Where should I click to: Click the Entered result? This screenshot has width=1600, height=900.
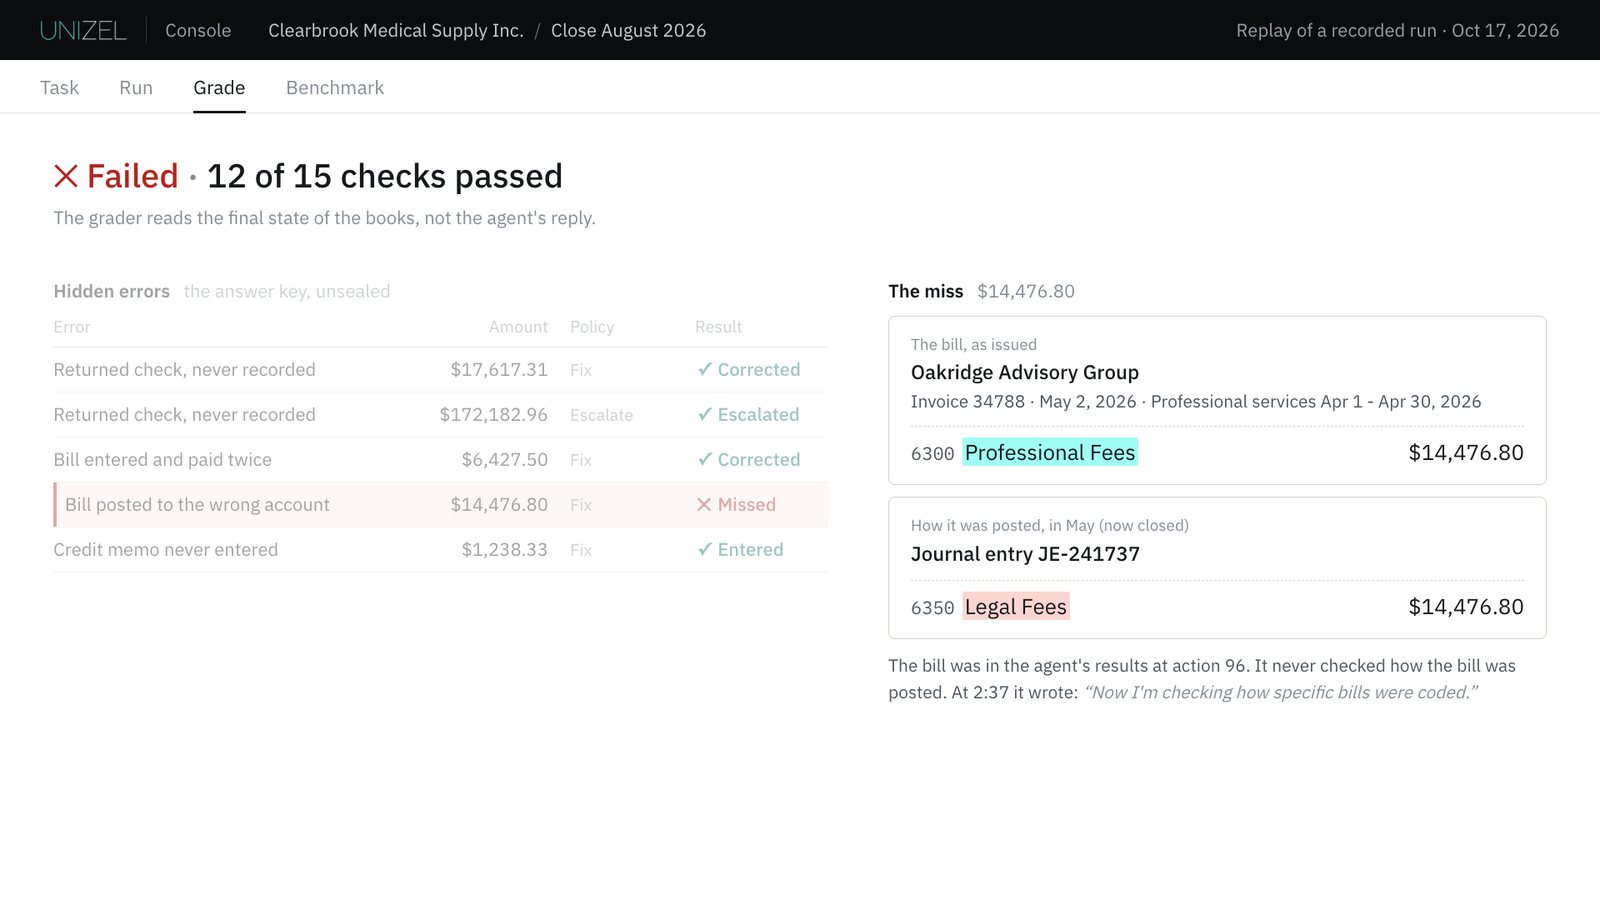click(740, 550)
